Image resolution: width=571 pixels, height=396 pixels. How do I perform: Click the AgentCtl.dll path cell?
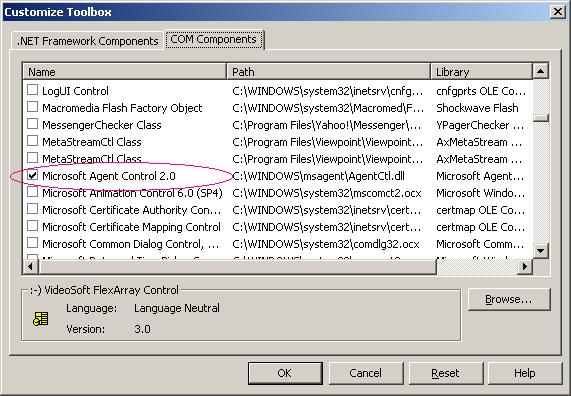click(318, 176)
